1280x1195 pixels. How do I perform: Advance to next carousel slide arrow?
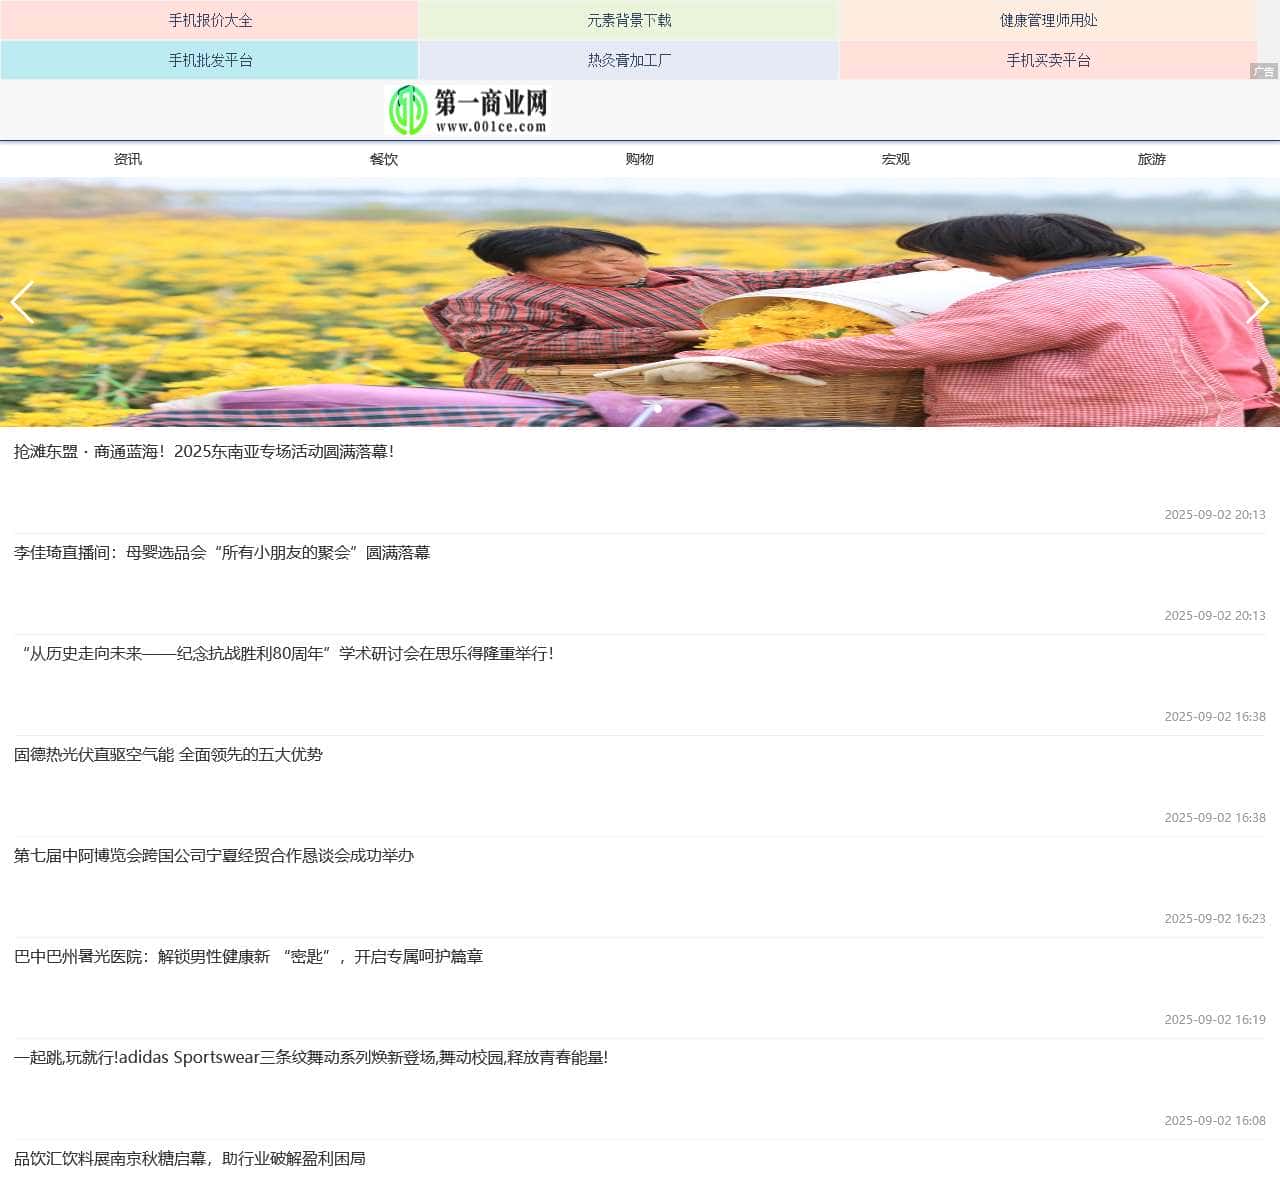click(1257, 302)
